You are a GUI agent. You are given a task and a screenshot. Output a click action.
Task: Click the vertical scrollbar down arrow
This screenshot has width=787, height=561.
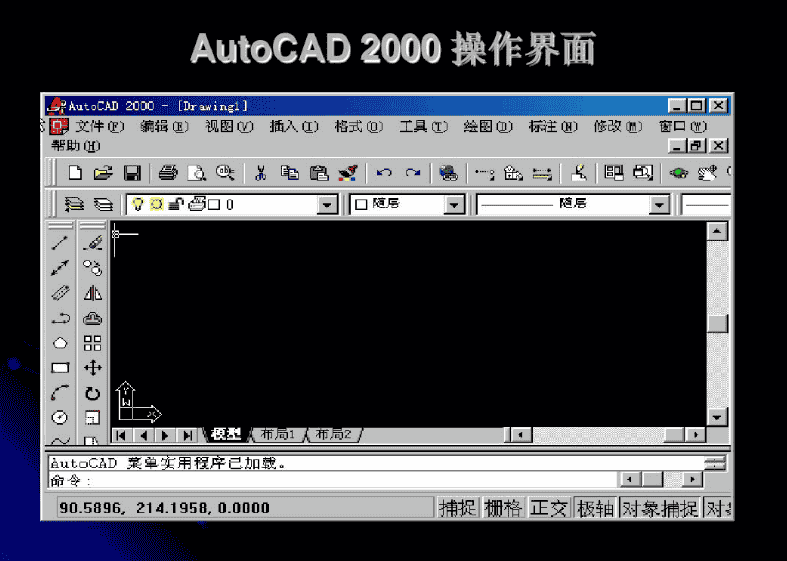(x=717, y=417)
